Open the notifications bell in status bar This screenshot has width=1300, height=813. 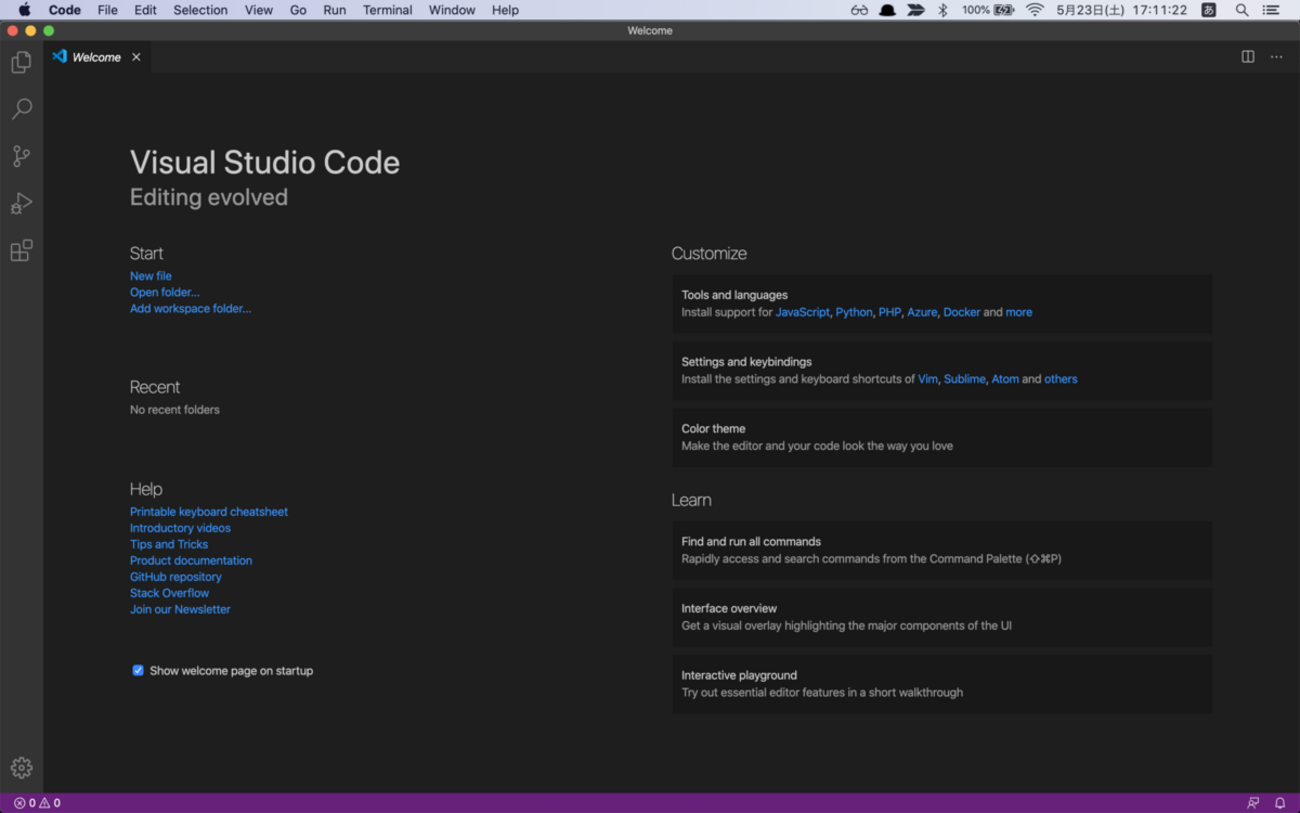(x=1280, y=803)
